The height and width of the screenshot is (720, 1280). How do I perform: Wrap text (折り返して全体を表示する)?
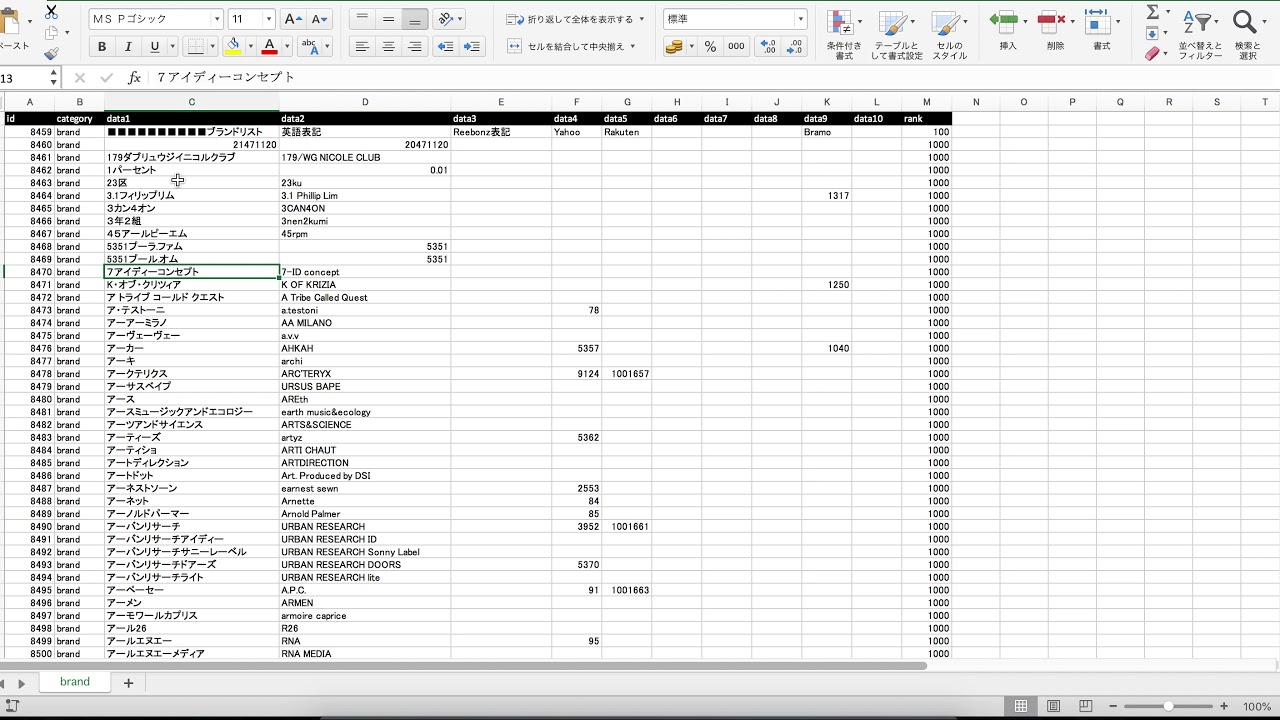coord(575,19)
